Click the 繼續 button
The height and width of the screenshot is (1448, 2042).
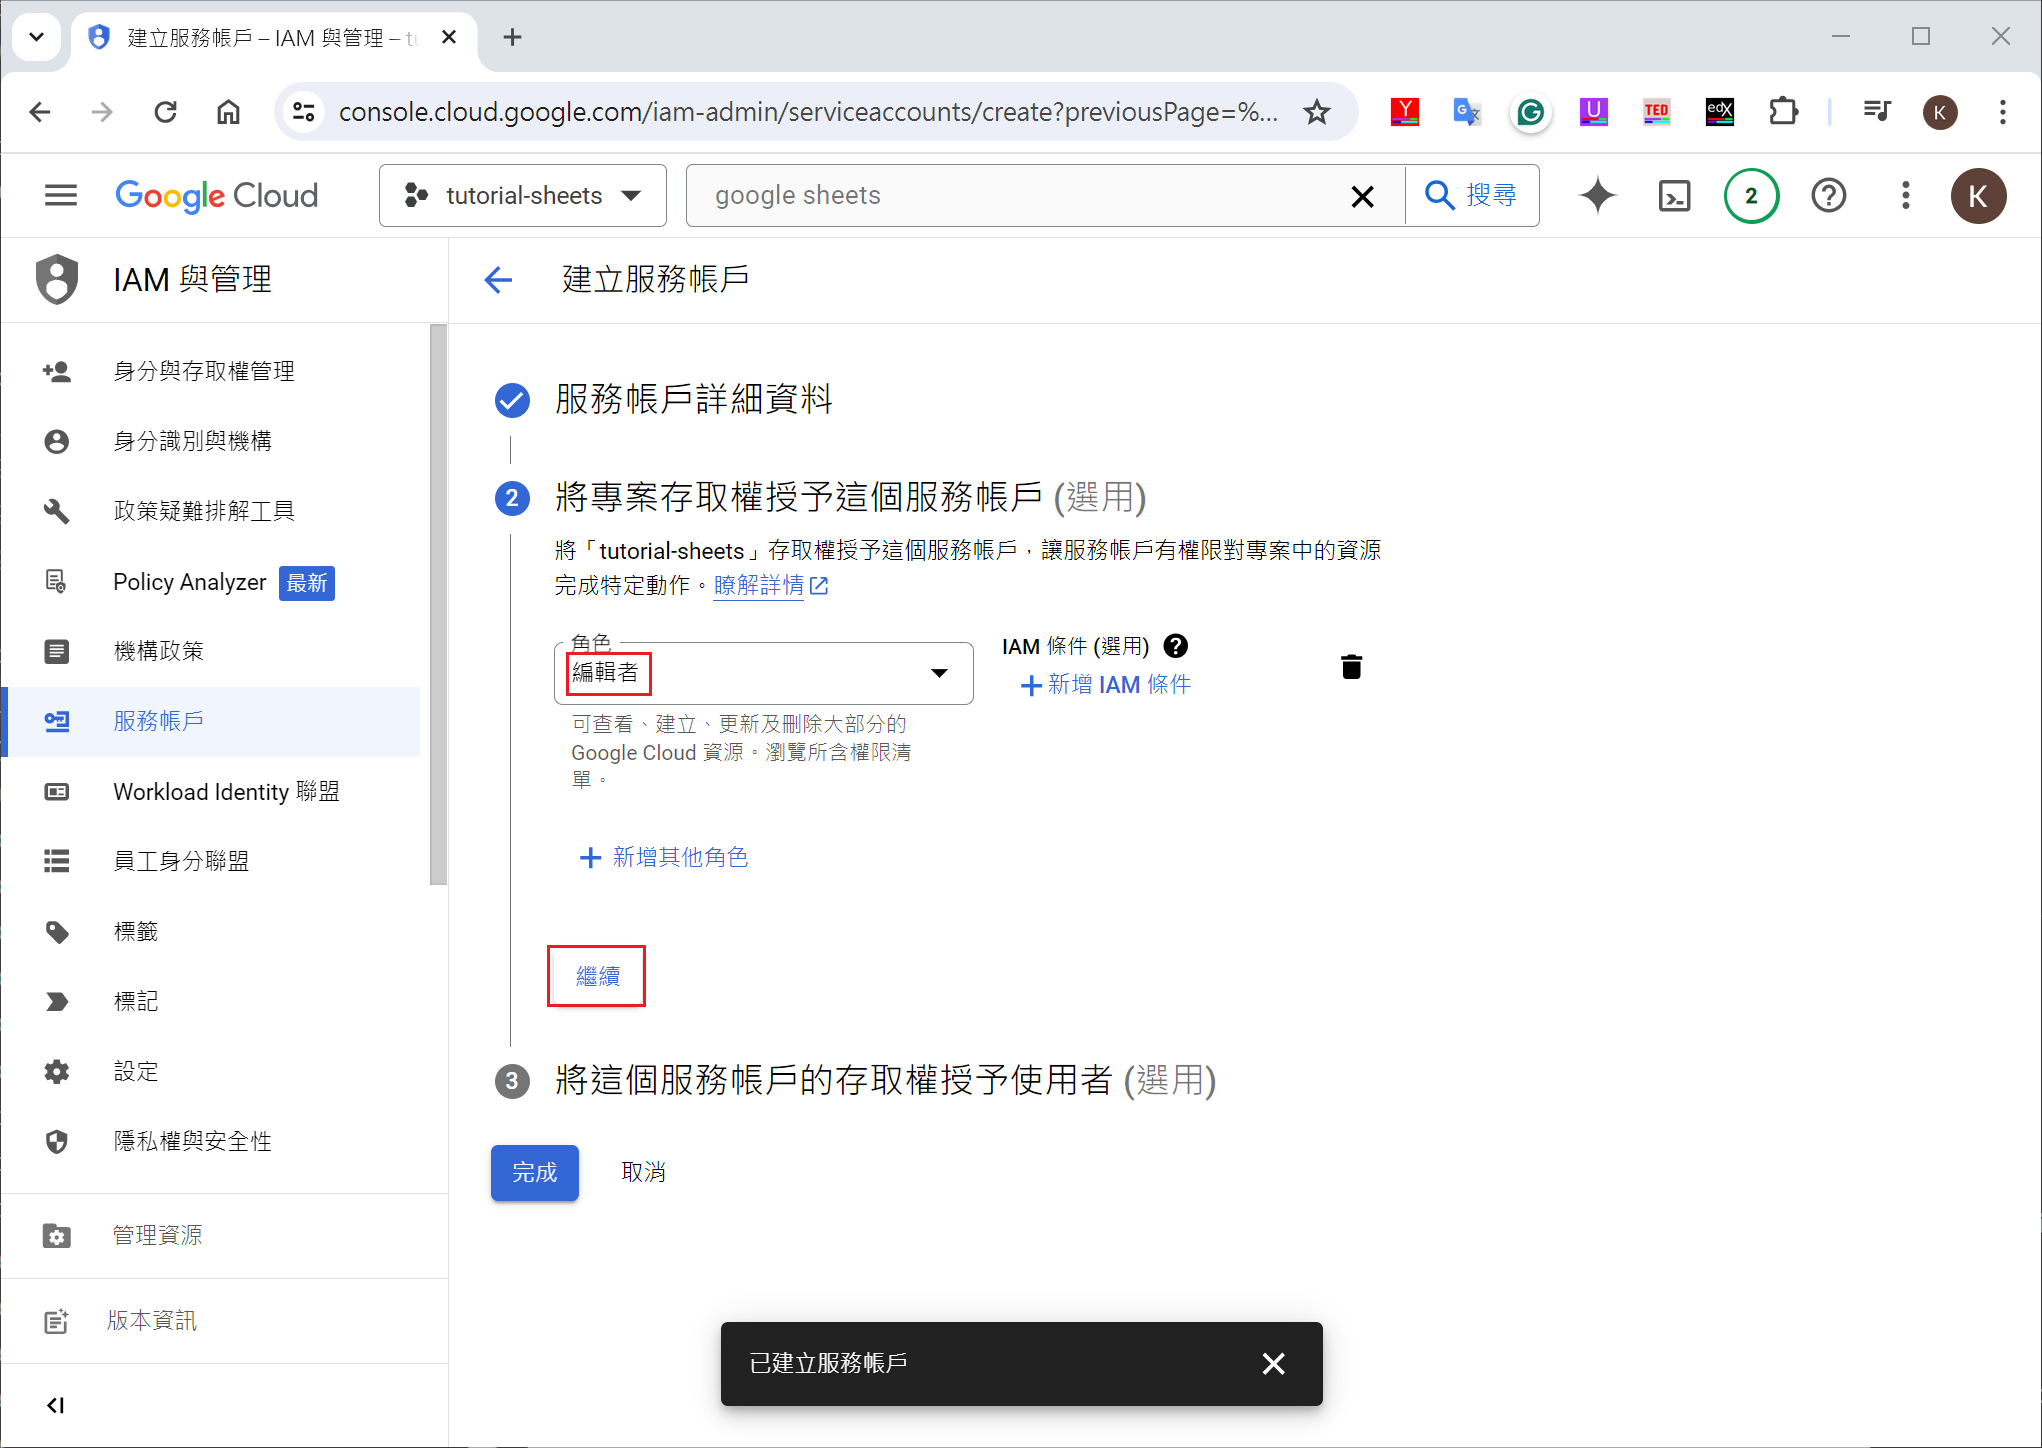pos(597,976)
